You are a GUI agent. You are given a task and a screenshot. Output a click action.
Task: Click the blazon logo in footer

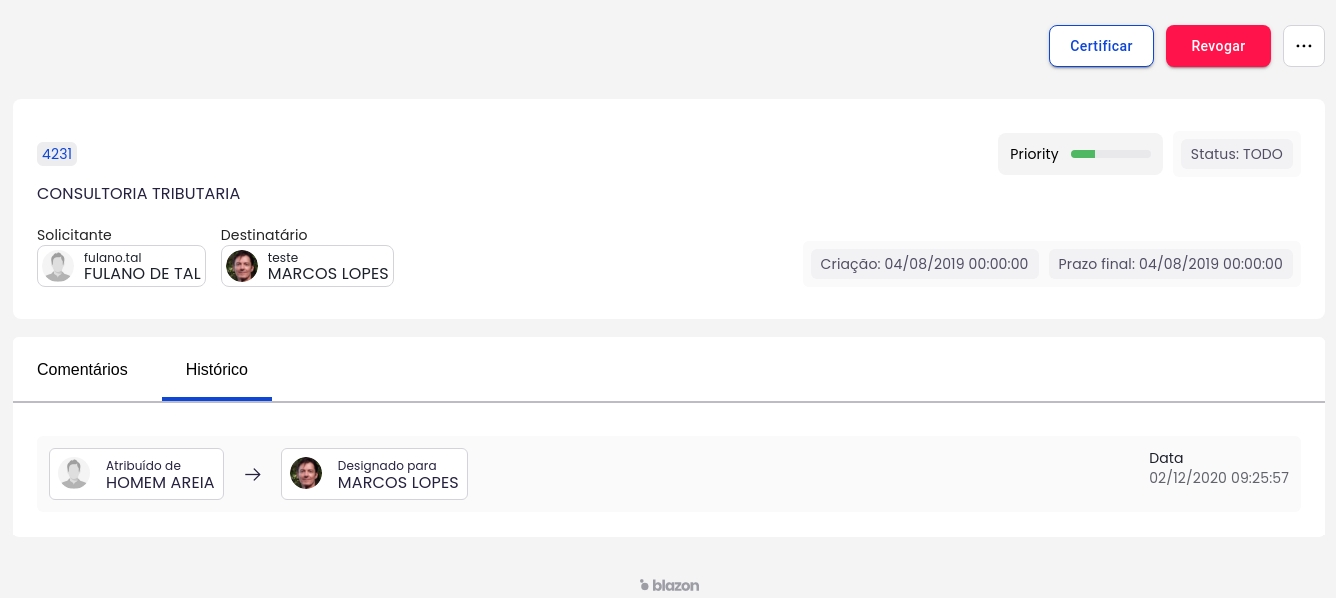[669, 585]
